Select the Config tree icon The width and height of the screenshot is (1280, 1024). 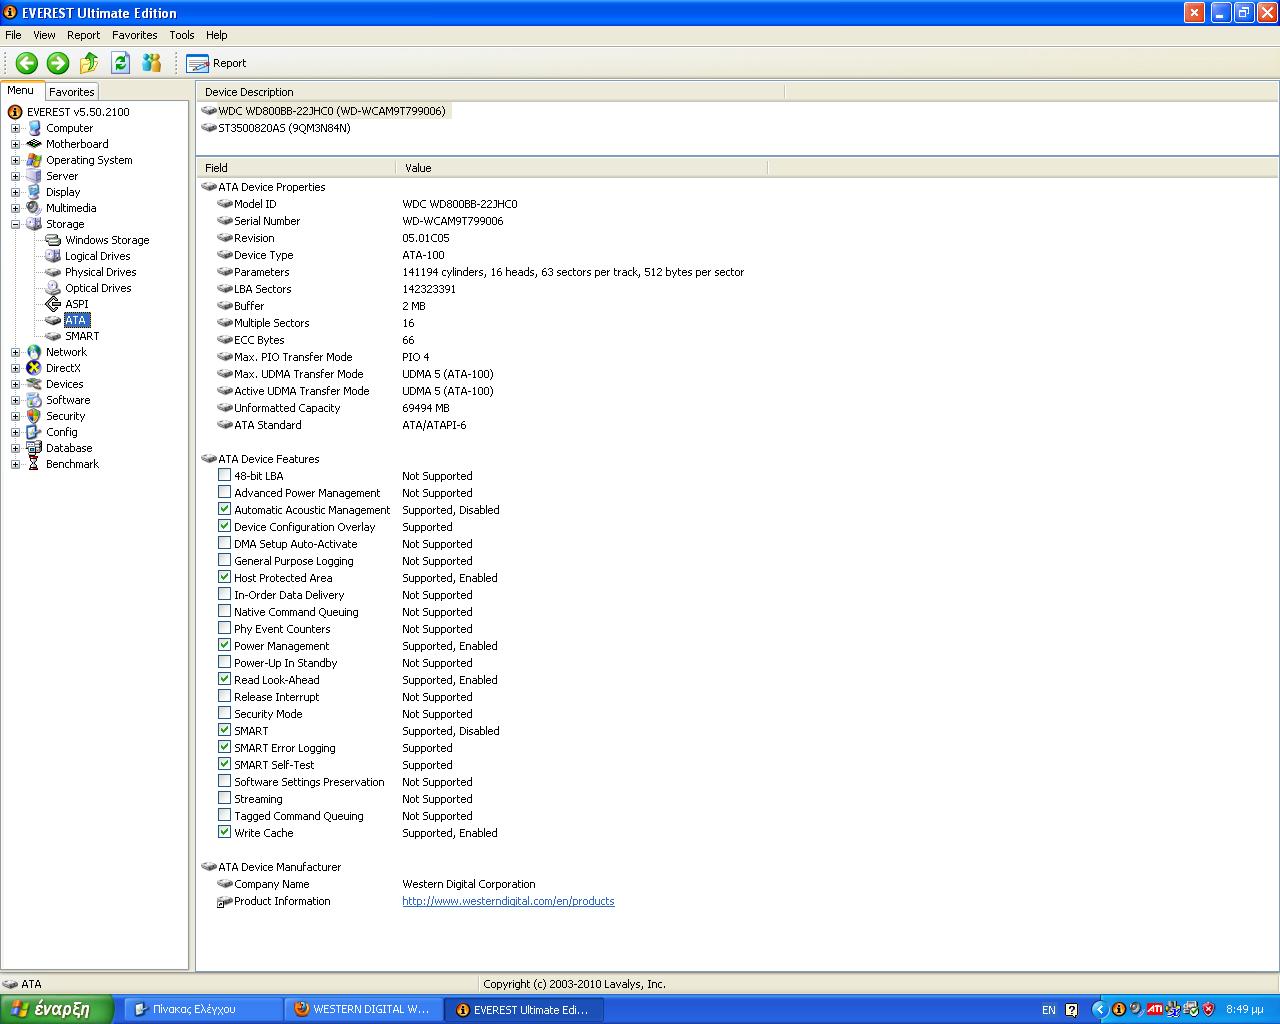tap(34, 432)
